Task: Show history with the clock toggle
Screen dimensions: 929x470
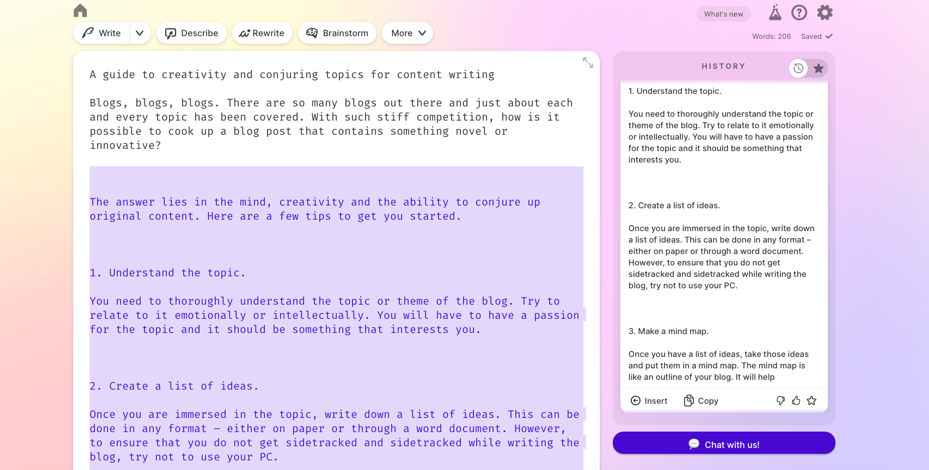Action: tap(799, 68)
